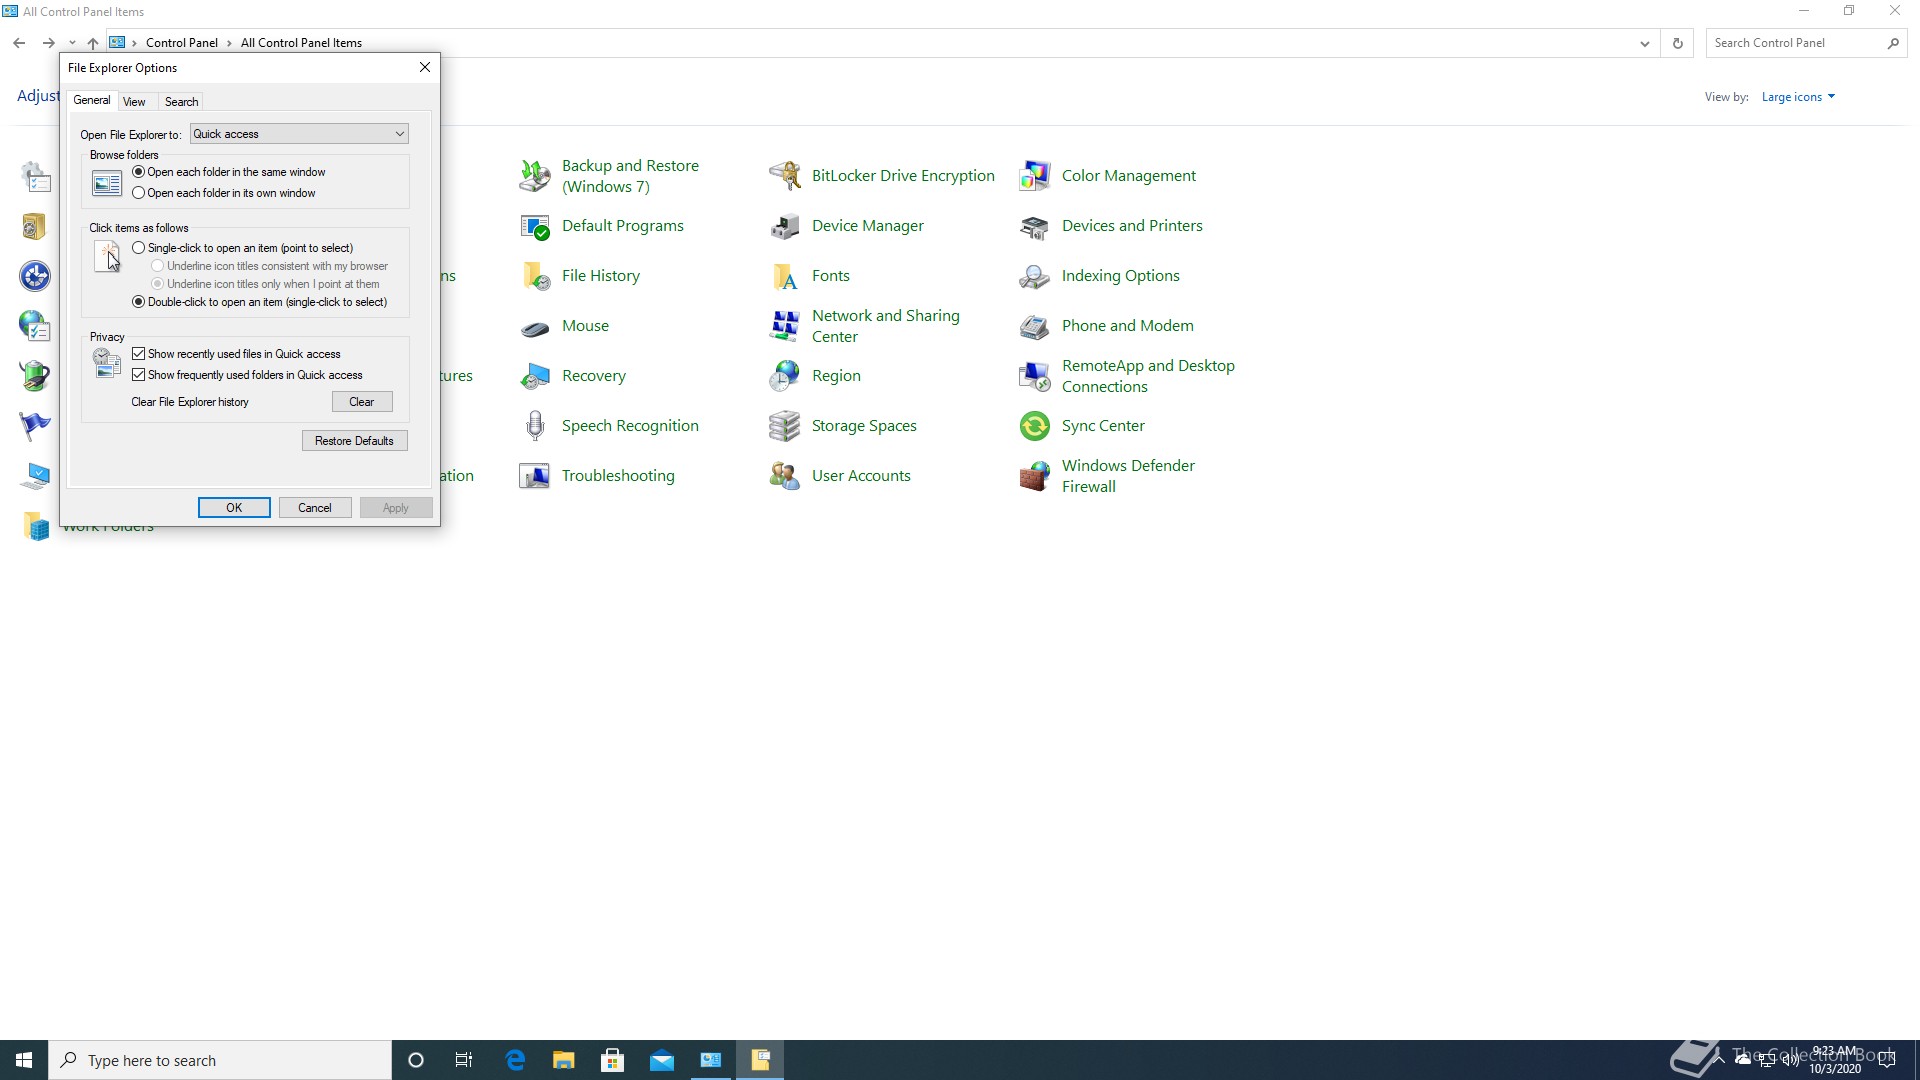Open the Device Manager icon
This screenshot has height=1080, width=1920.
pyautogui.click(x=785, y=226)
